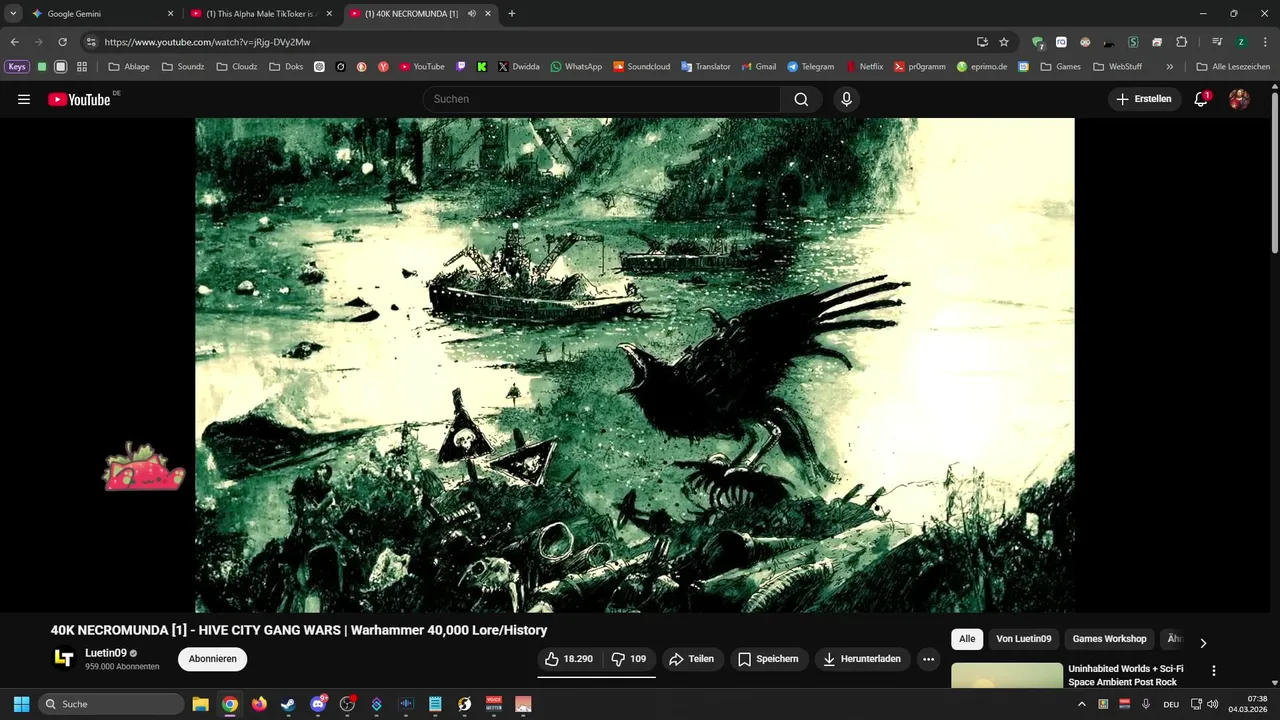1280x720 pixels.
Task: Bookmark this page with the star icon
Action: click(1004, 42)
